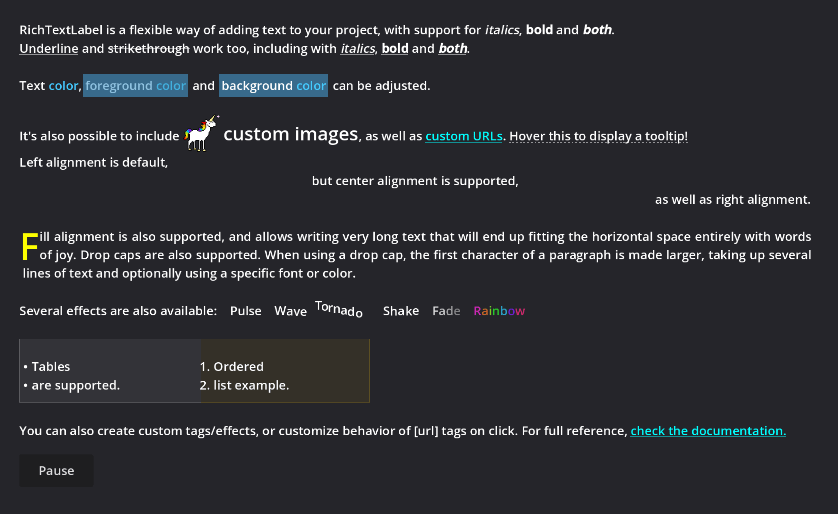Click the Rainbow effect word
838x514 pixels.
[x=499, y=311]
